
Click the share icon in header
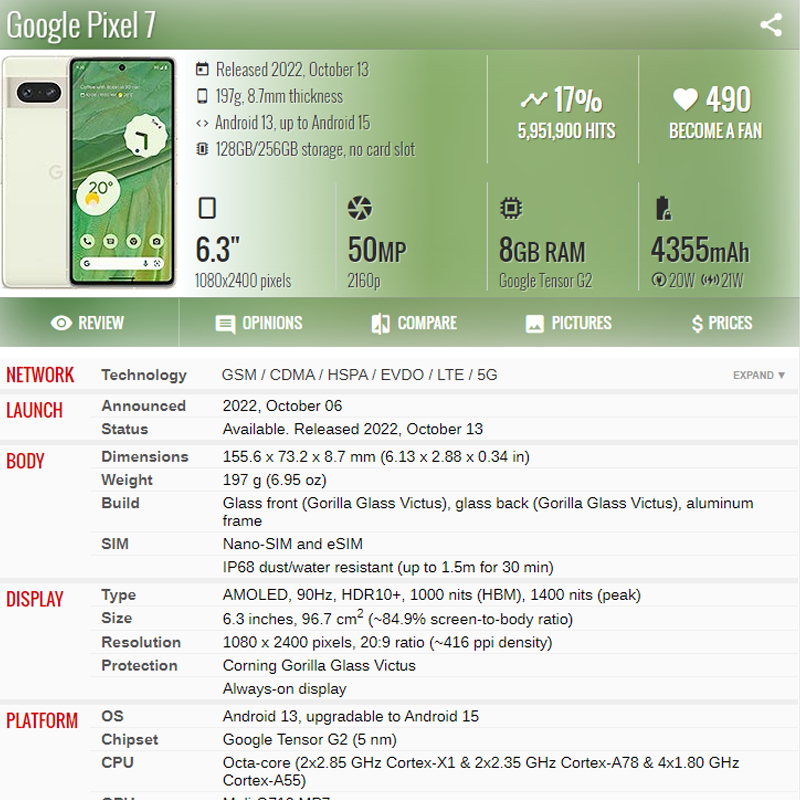(770, 25)
